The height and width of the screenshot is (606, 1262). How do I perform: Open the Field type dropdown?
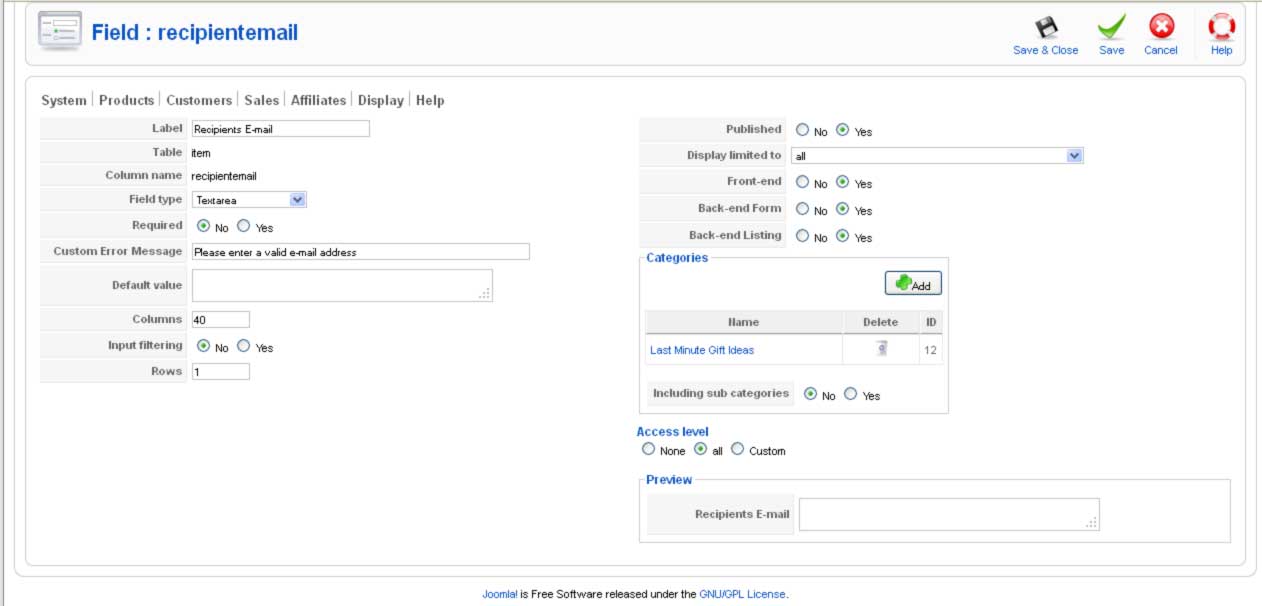click(249, 199)
